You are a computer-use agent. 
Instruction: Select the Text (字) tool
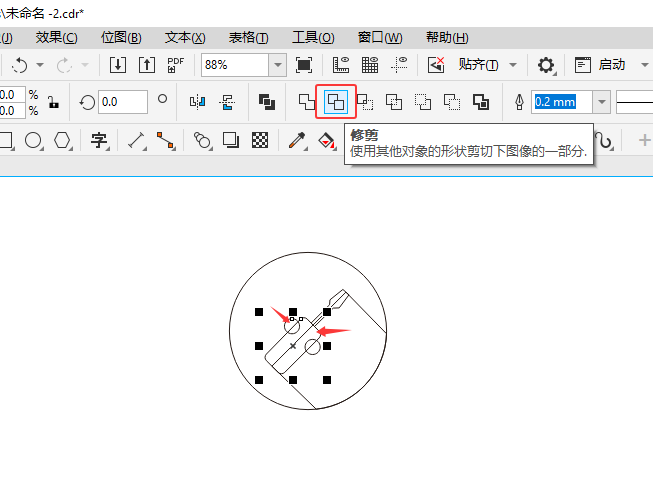(x=99, y=140)
